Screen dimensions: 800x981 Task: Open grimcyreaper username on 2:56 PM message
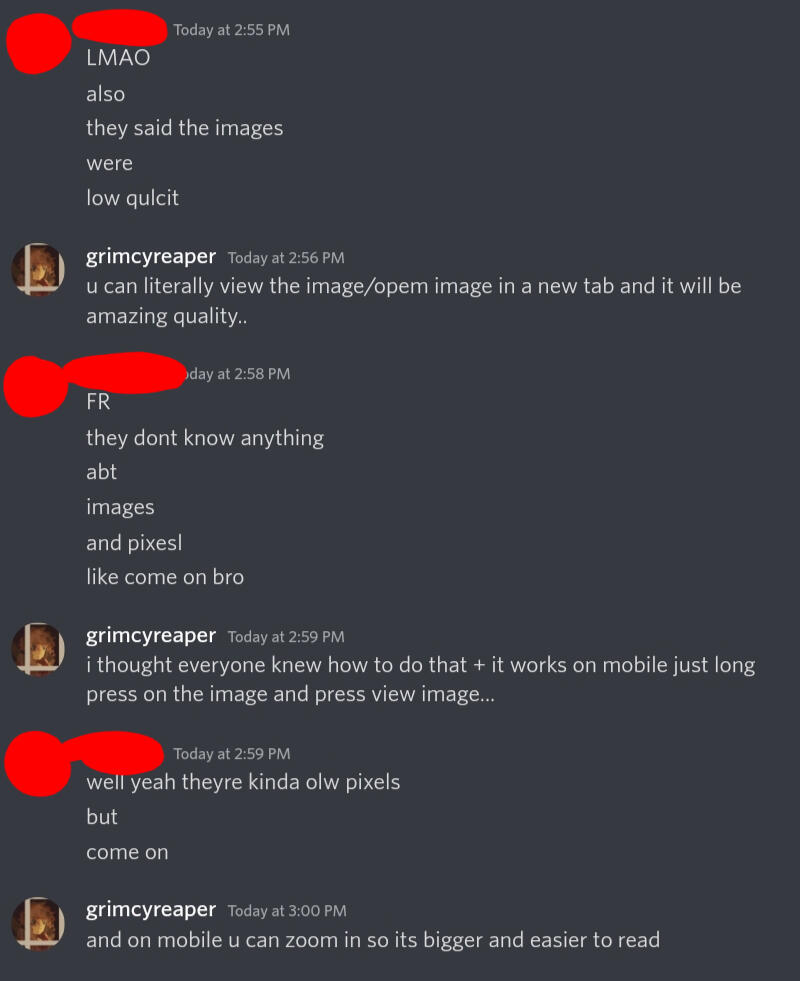[151, 256]
